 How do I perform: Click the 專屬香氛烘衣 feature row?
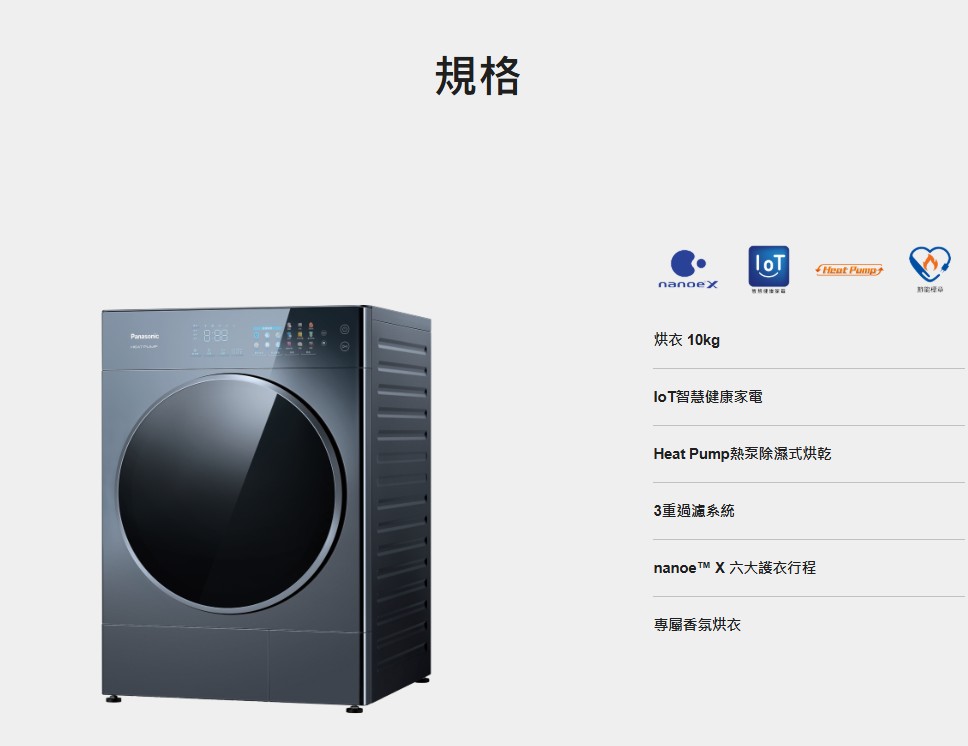(809, 625)
